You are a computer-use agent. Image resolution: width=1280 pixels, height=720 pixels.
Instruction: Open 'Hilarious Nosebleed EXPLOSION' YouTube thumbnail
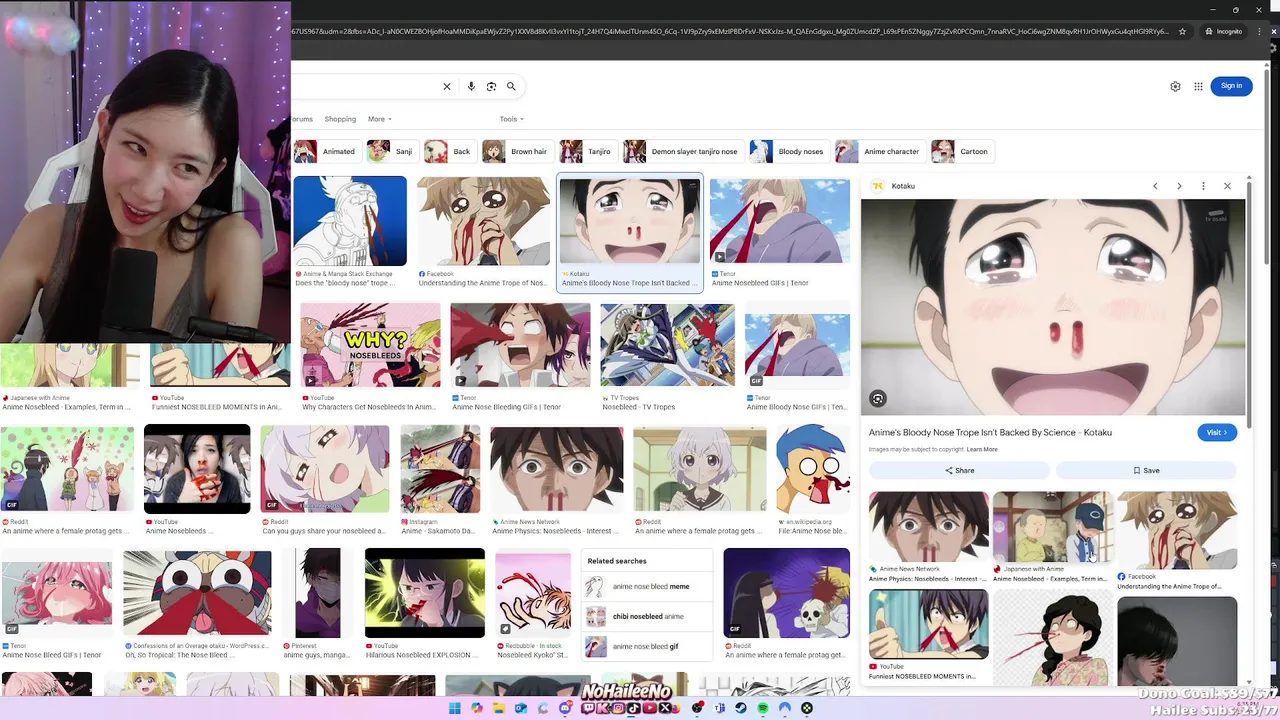tap(425, 593)
